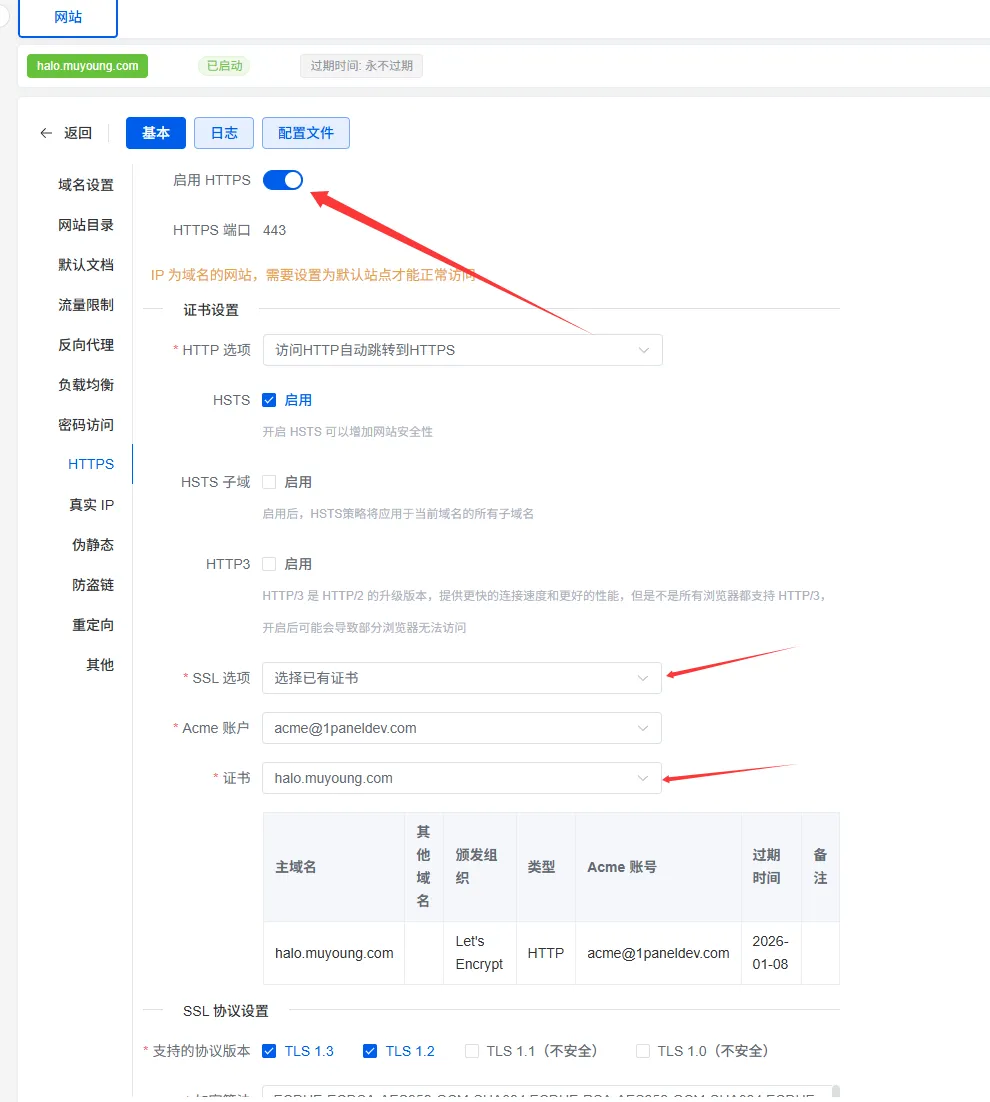Viewport: 990px width, 1102px height.
Task: Open 重定向 in the sidebar
Action: 93,625
